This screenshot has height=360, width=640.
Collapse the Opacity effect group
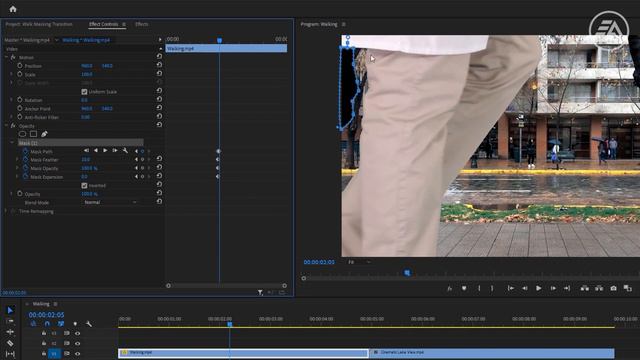(6, 126)
